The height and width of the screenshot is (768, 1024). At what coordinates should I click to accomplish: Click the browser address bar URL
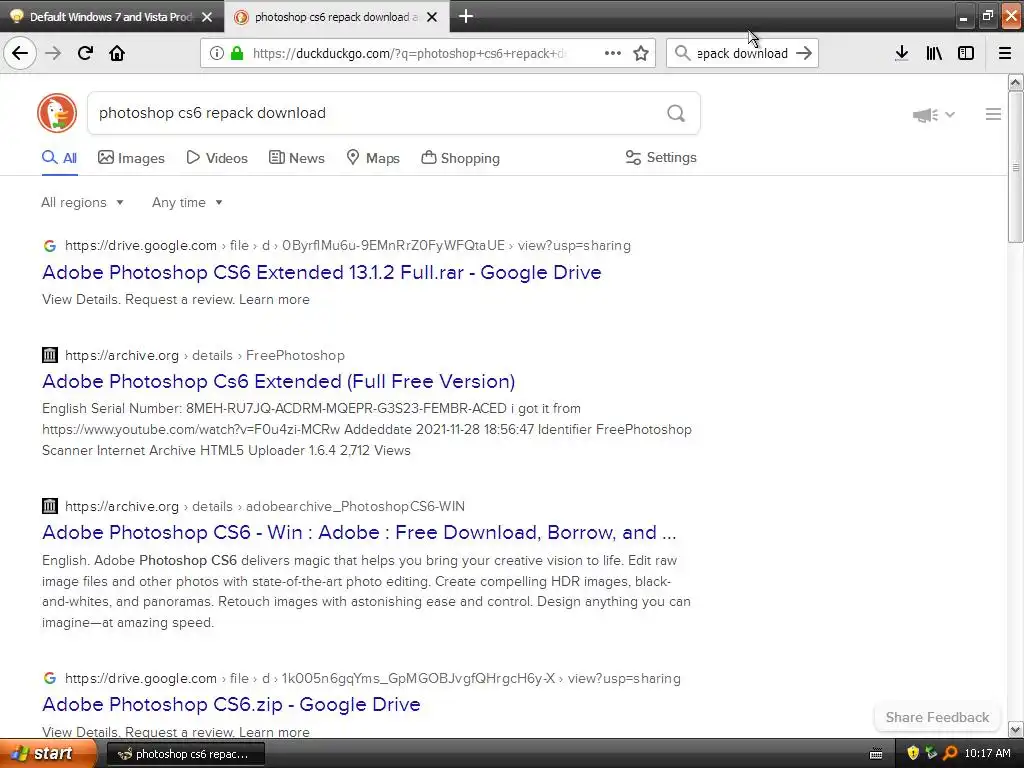click(409, 54)
